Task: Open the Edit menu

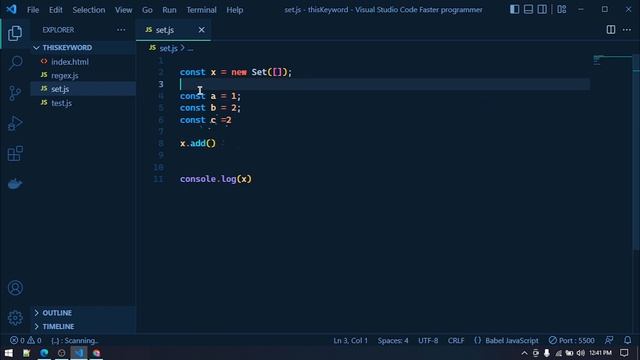Action: coord(56,9)
